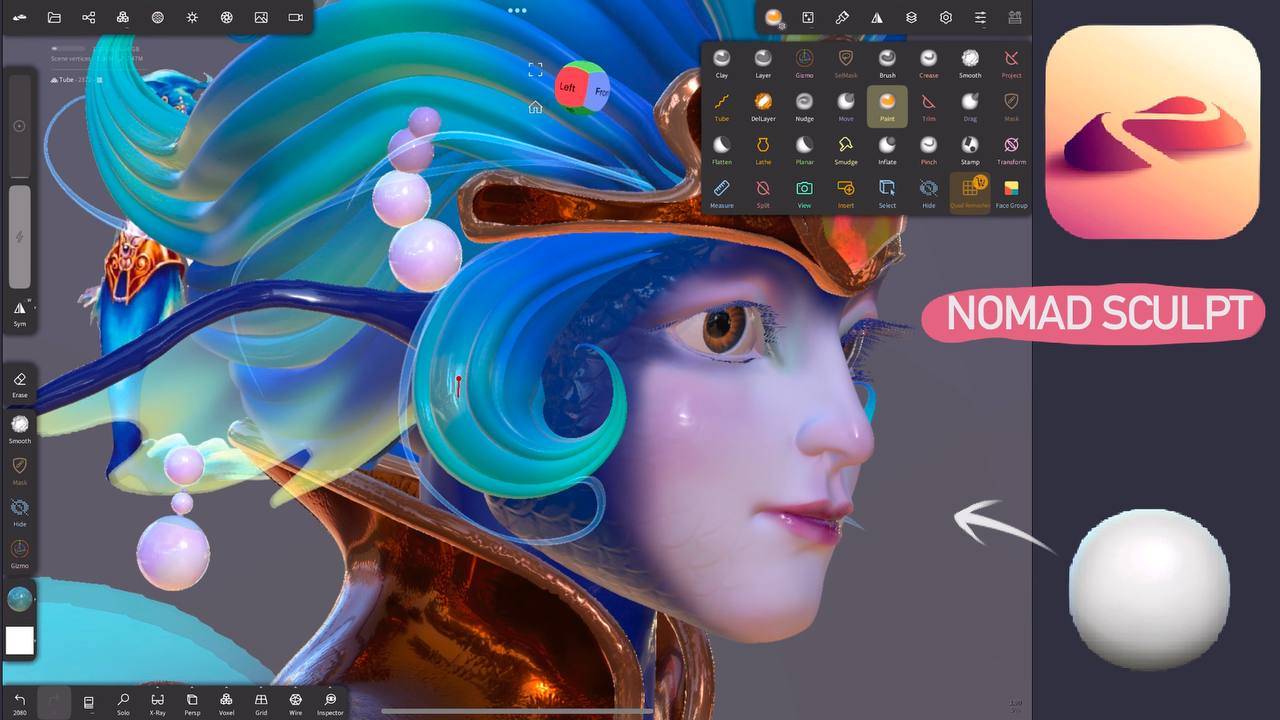The width and height of the screenshot is (1280, 720).
Task: Select the highlighted Paint tool
Action: point(887,106)
